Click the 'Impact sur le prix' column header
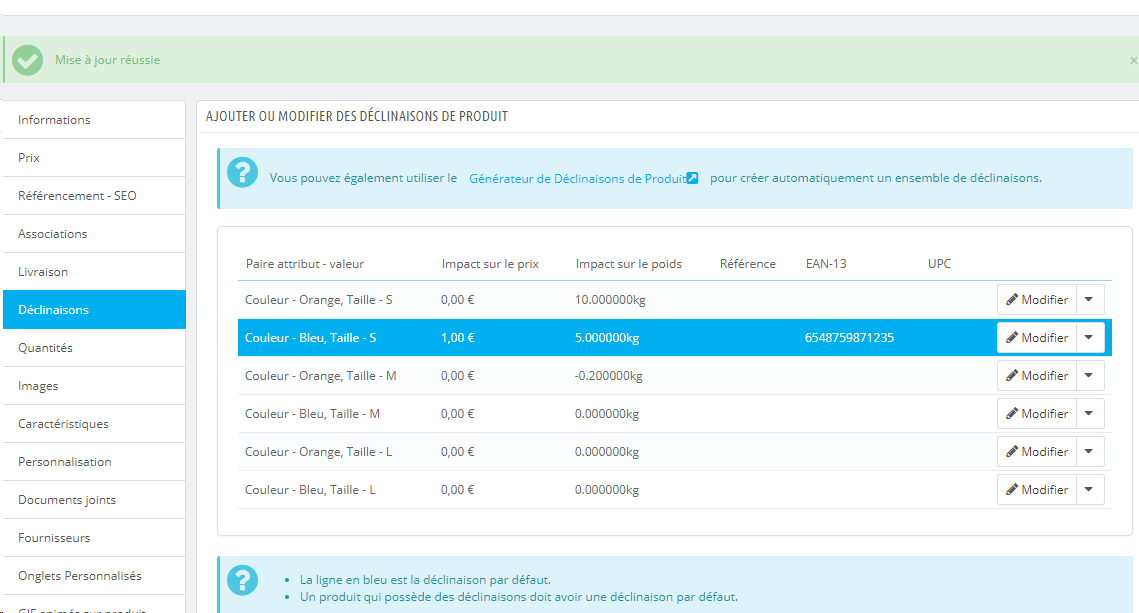 490,264
